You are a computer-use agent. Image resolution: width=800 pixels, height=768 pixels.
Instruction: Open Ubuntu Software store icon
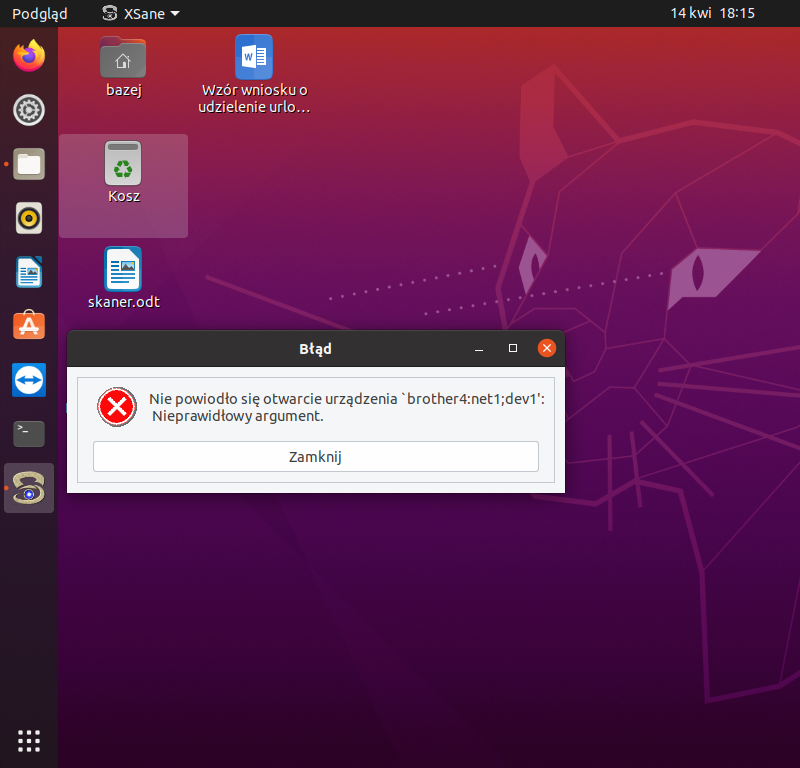pos(29,325)
